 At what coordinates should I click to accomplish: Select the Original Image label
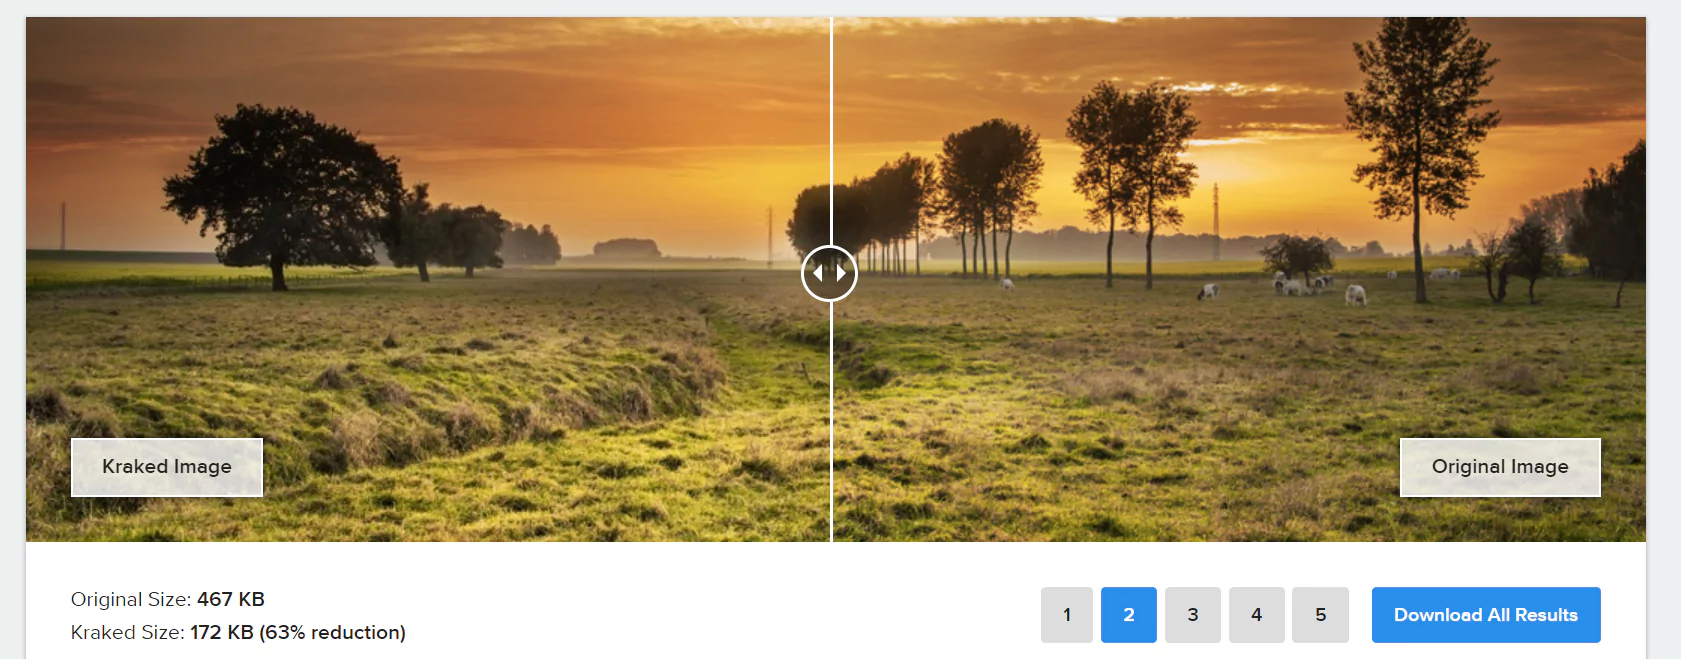pos(1500,467)
